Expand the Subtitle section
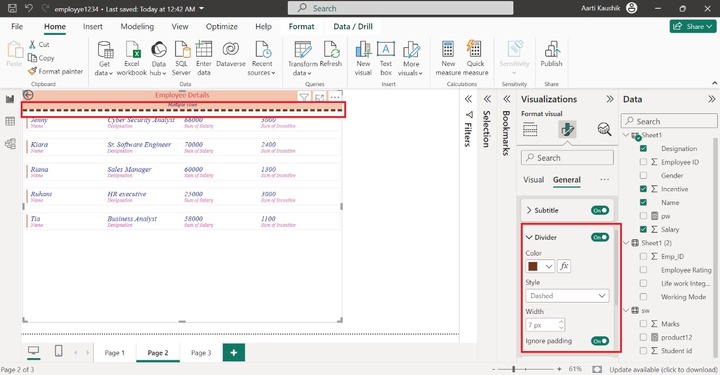The width and height of the screenshot is (720, 375). coord(529,210)
